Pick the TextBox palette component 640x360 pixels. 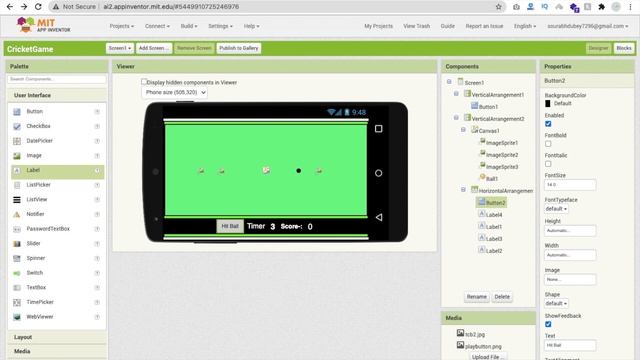coord(36,287)
